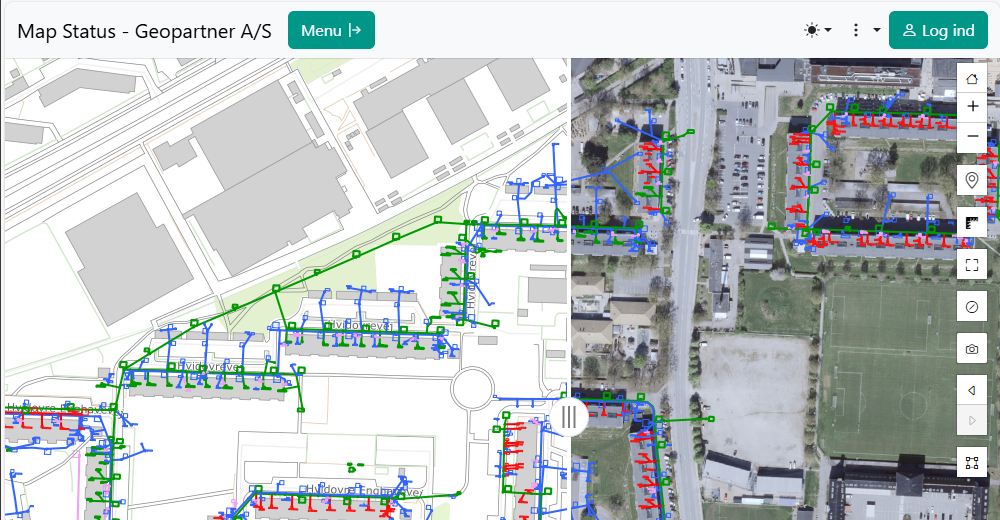Click the Log ind button
1000x520 pixels.
(937, 30)
